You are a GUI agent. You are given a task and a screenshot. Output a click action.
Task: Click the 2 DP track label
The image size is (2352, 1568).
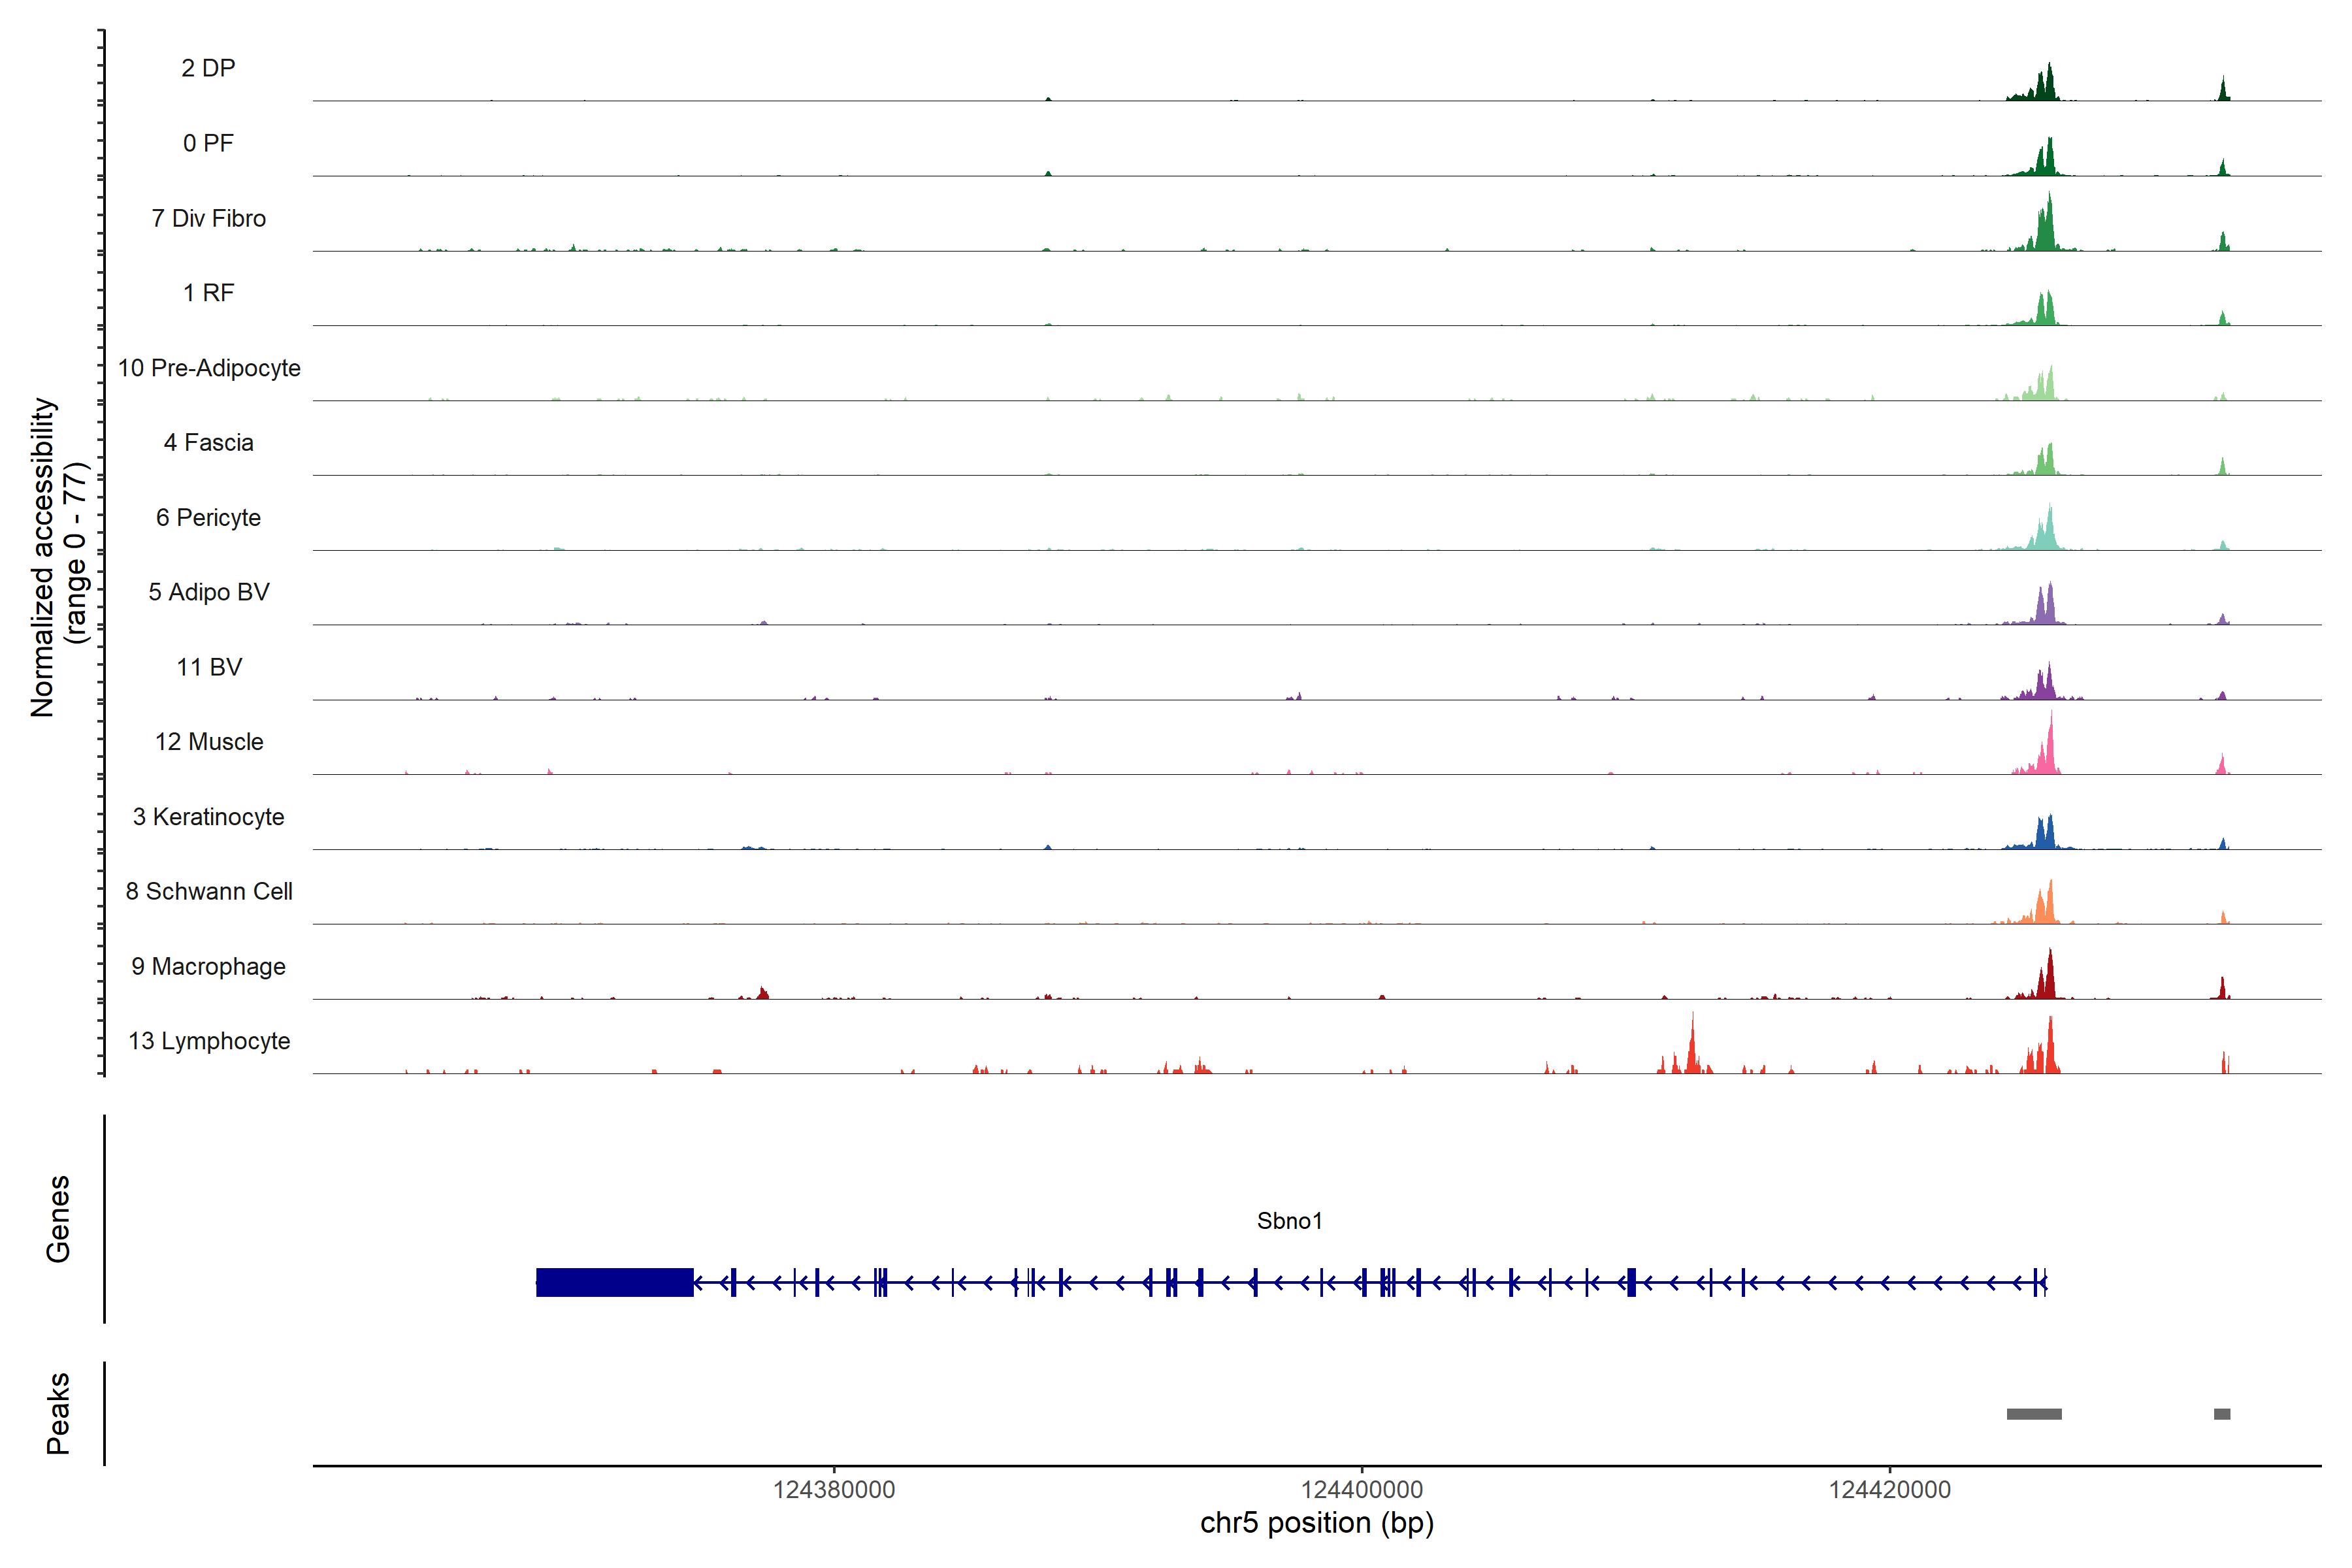click(x=208, y=68)
